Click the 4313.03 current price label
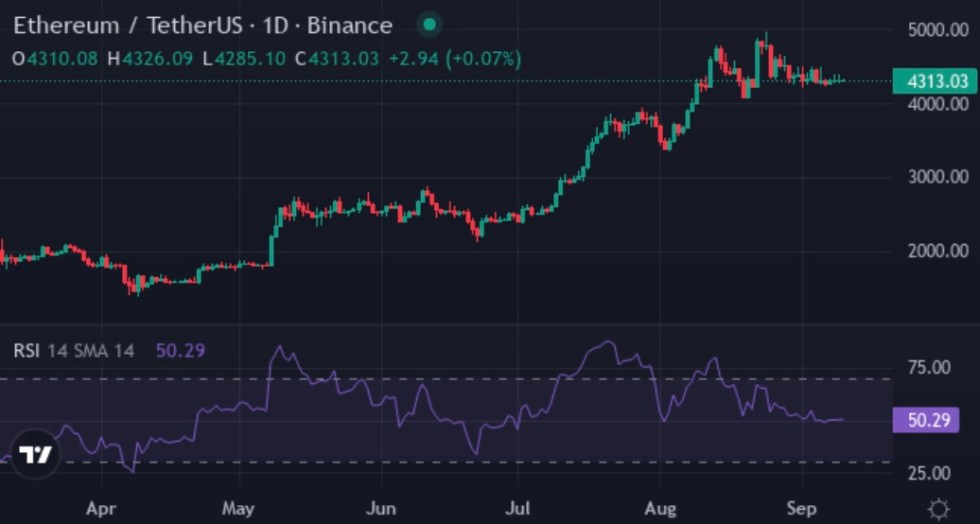Screen dimensions: 980x524 coord(934,81)
